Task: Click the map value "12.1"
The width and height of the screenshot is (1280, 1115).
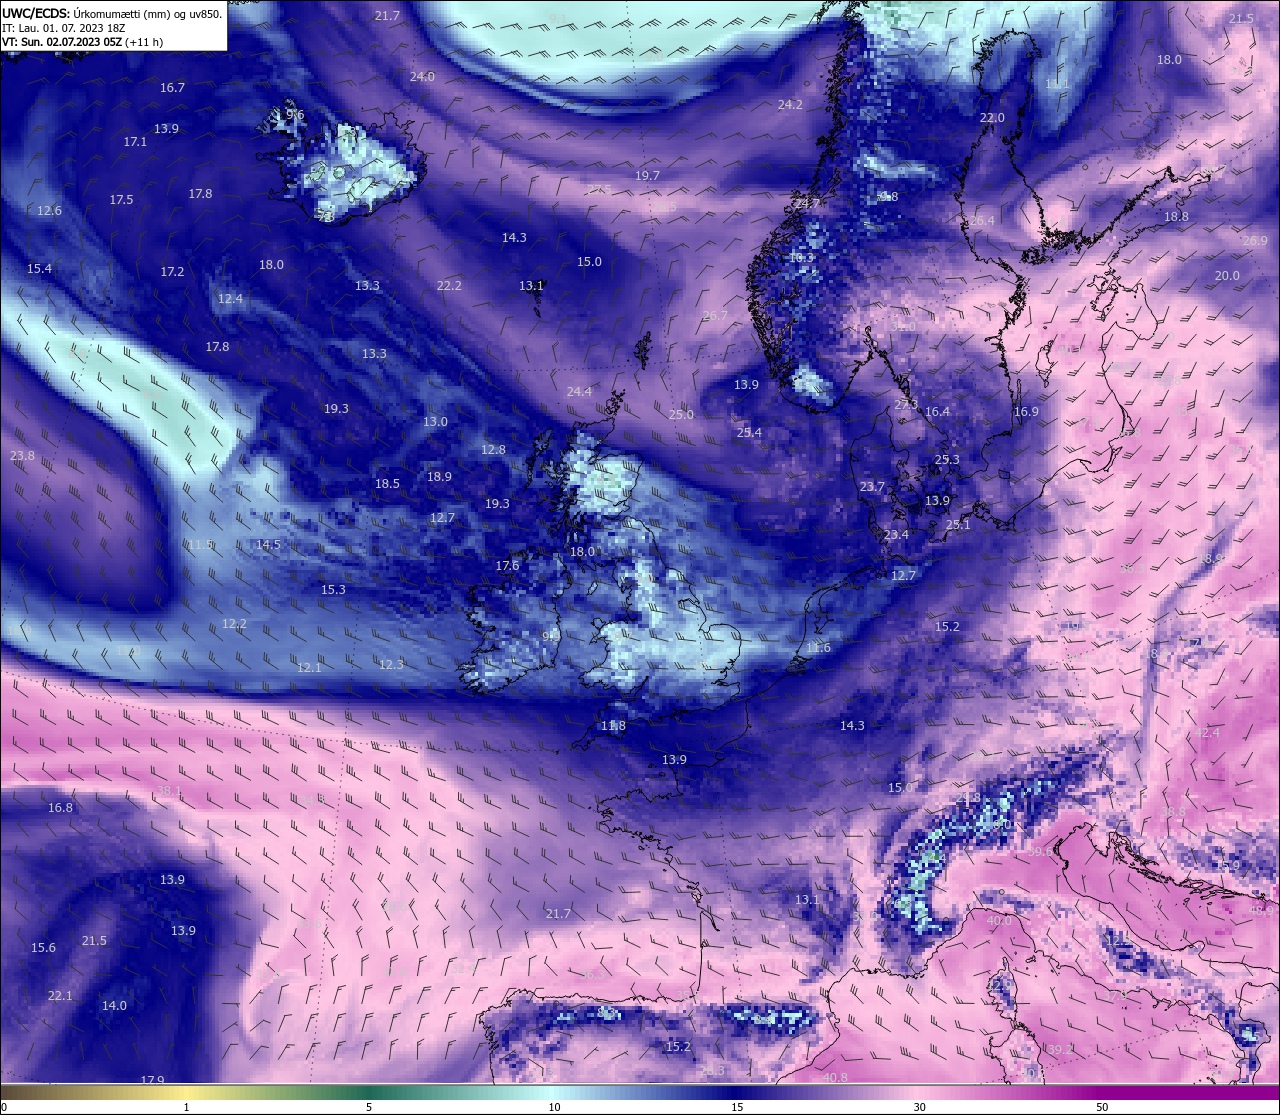Action: 309,668
